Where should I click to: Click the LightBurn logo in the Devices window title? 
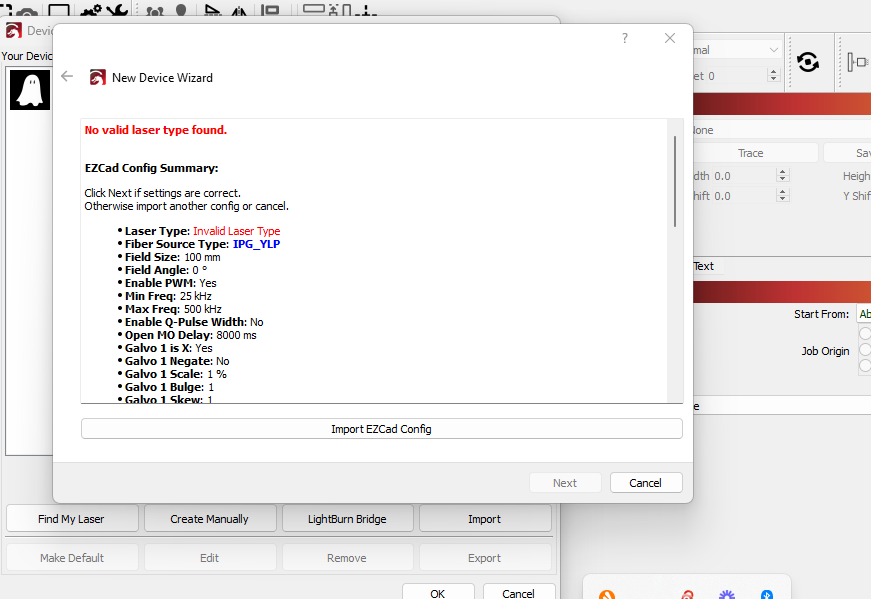pyautogui.click(x=13, y=30)
